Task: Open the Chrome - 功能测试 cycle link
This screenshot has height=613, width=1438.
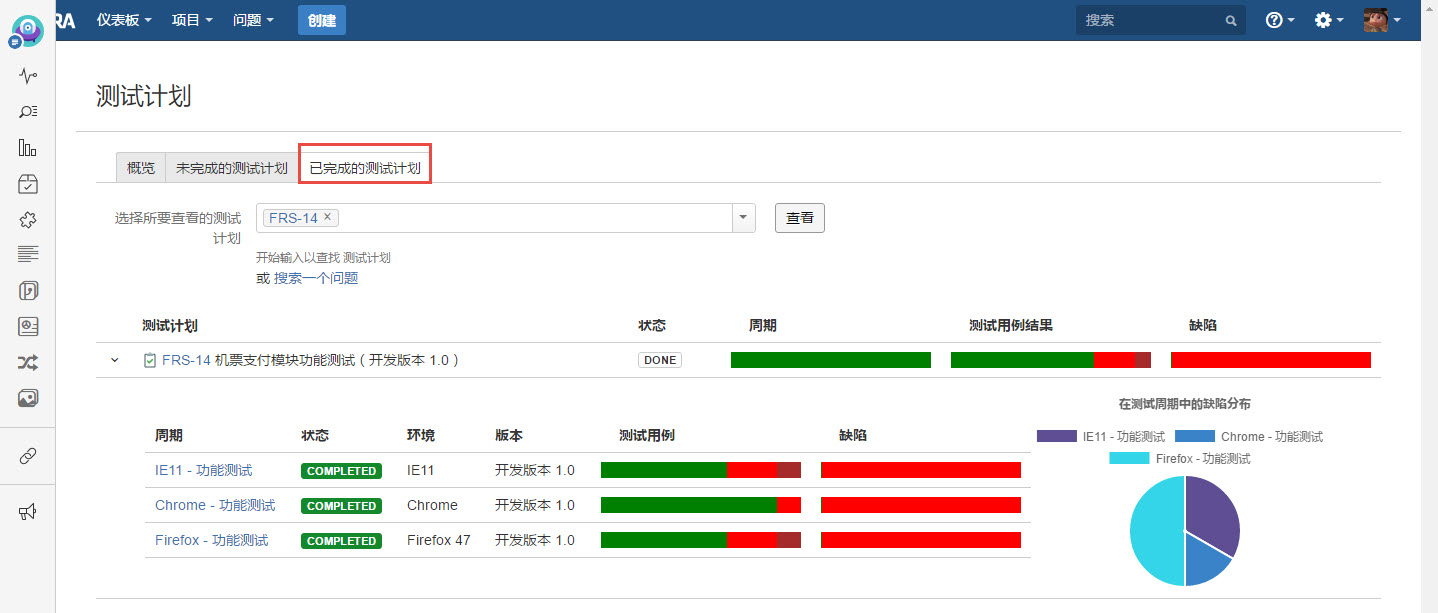Action: coord(215,505)
